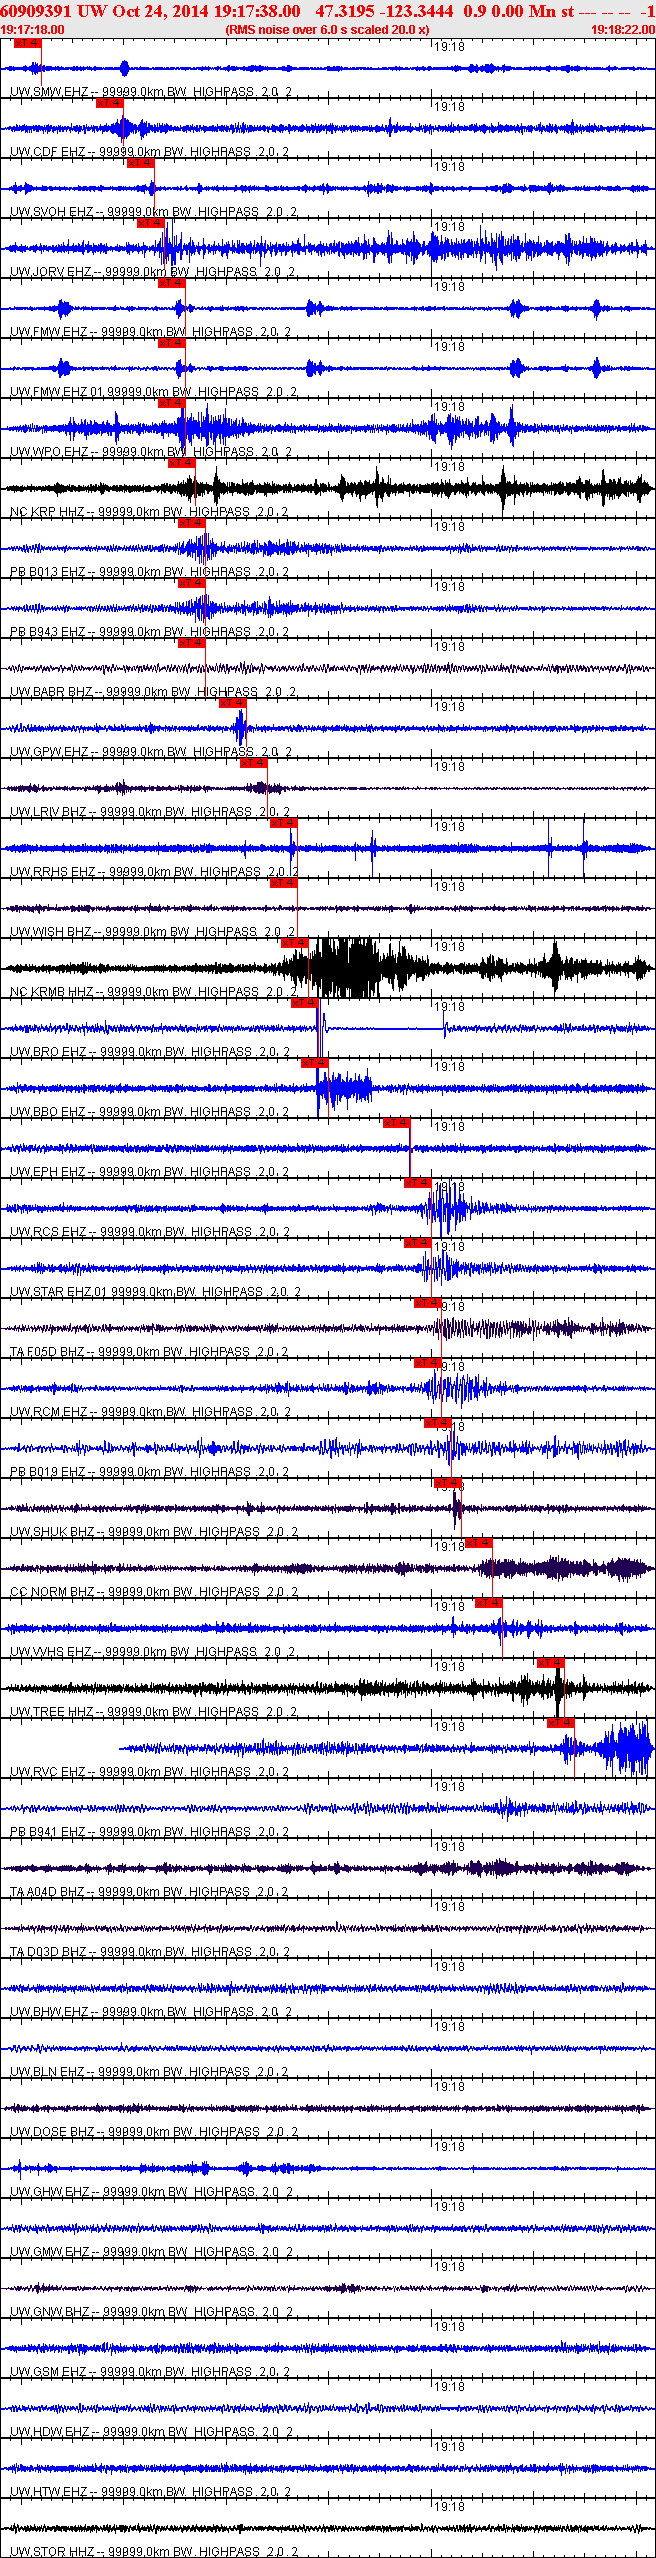Screen dimensions: 656x2558
Task: Select the UW.HDW EHZ trace label
Action: (152, 2432)
